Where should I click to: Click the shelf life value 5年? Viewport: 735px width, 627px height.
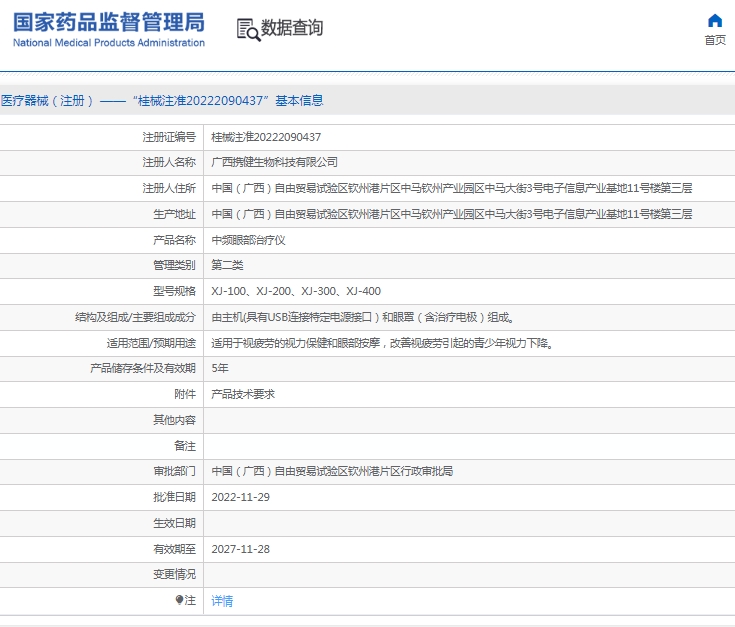(x=220, y=368)
